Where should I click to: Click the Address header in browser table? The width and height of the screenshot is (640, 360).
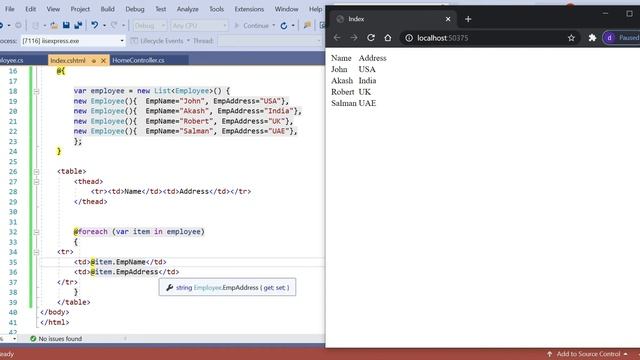point(372,58)
